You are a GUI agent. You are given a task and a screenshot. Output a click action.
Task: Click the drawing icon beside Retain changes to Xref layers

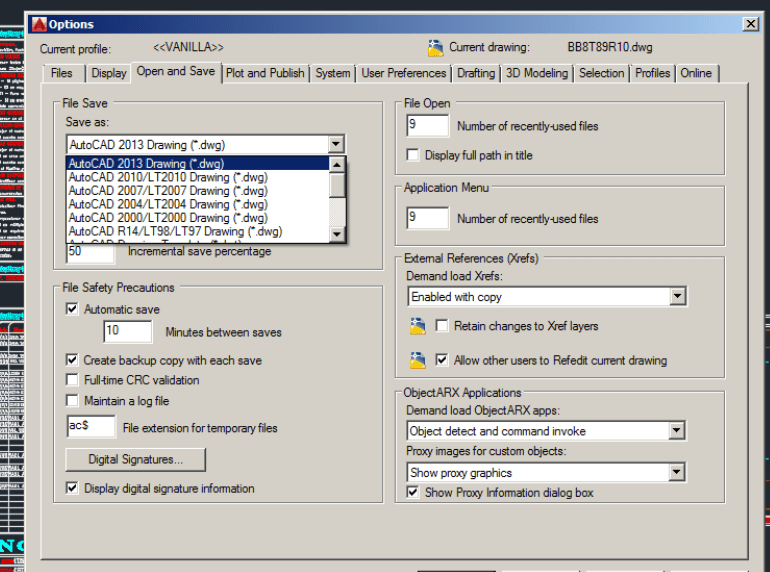(x=418, y=327)
